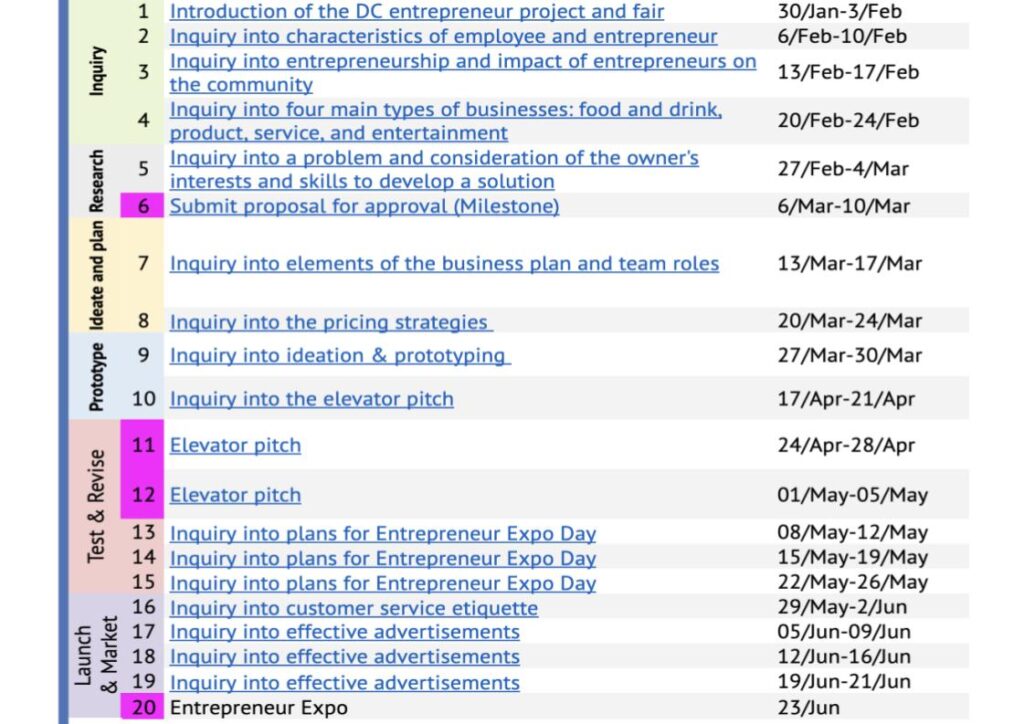The width and height of the screenshot is (1024, 724).
Task: Open link about characteristics of employee and entrepreneur
Action: [x=443, y=37]
